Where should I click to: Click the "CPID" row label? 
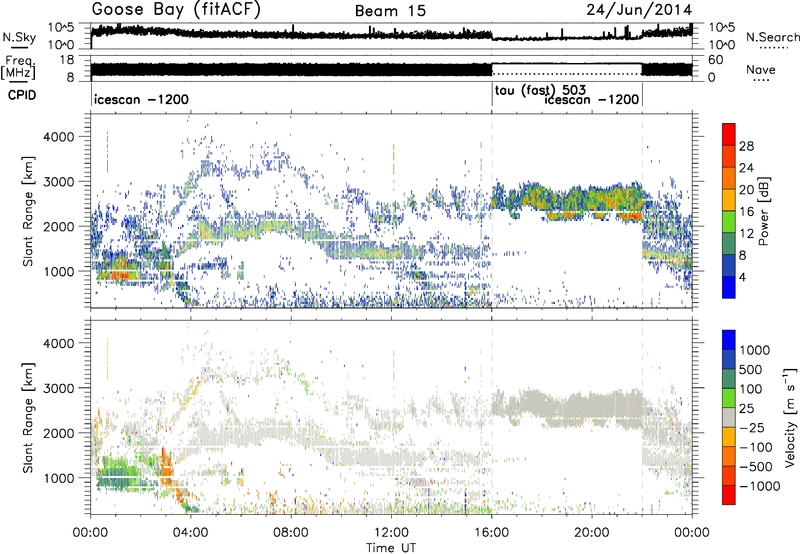tap(22, 95)
